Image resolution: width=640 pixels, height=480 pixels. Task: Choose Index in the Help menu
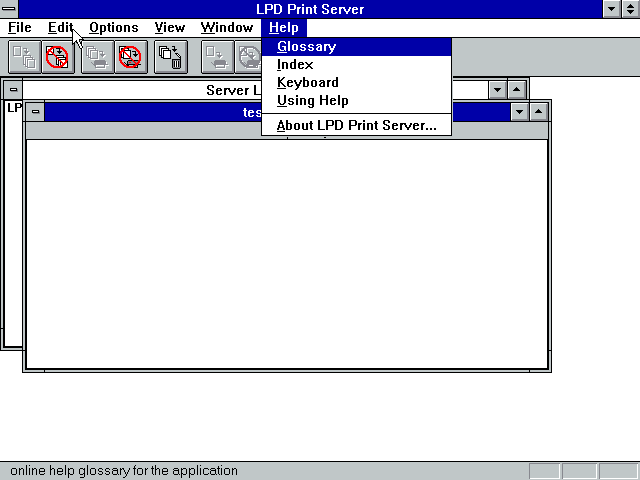356,64
